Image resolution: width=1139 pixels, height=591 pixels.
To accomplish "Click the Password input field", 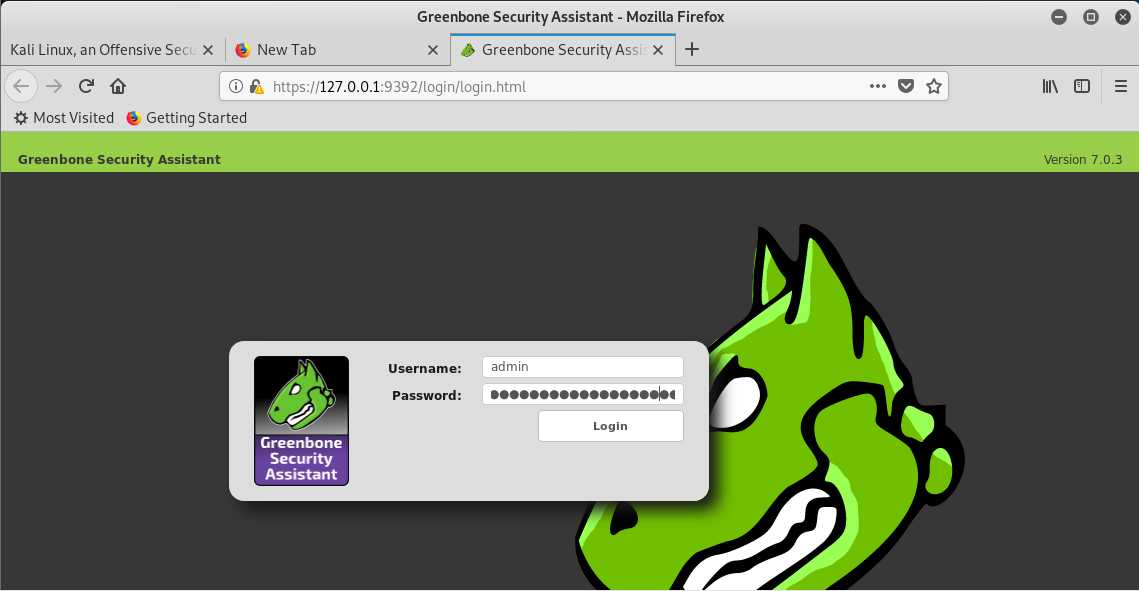I will click(x=583, y=394).
